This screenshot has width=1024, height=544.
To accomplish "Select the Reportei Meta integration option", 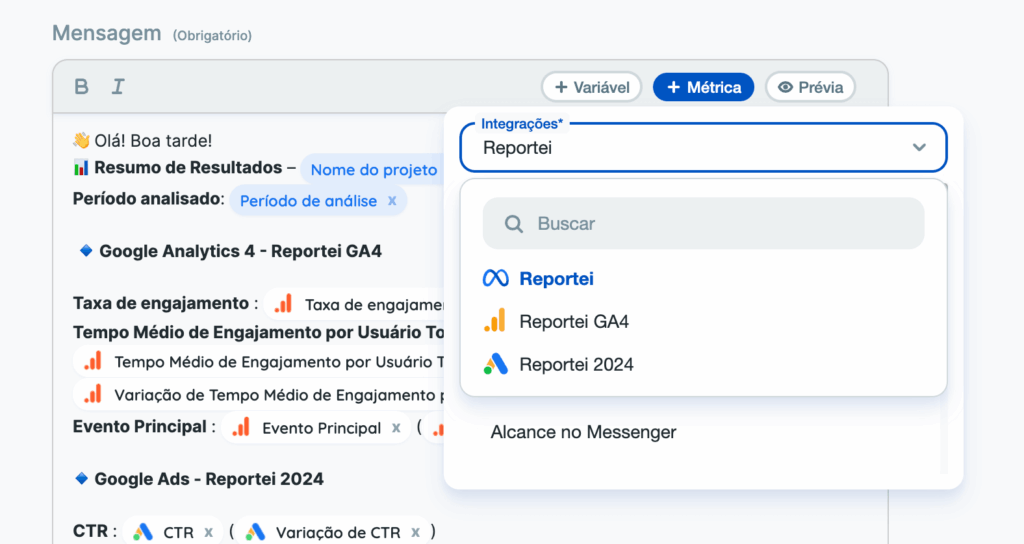I will pos(703,279).
